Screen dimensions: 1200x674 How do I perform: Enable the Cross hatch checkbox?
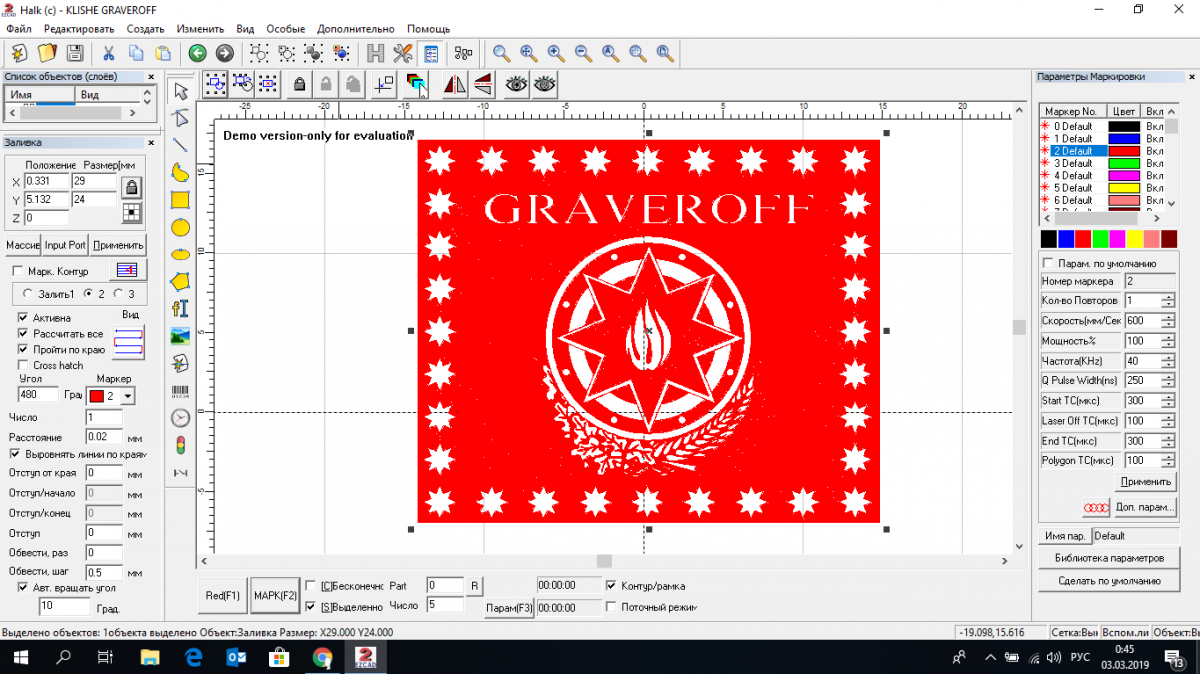tap(23, 365)
